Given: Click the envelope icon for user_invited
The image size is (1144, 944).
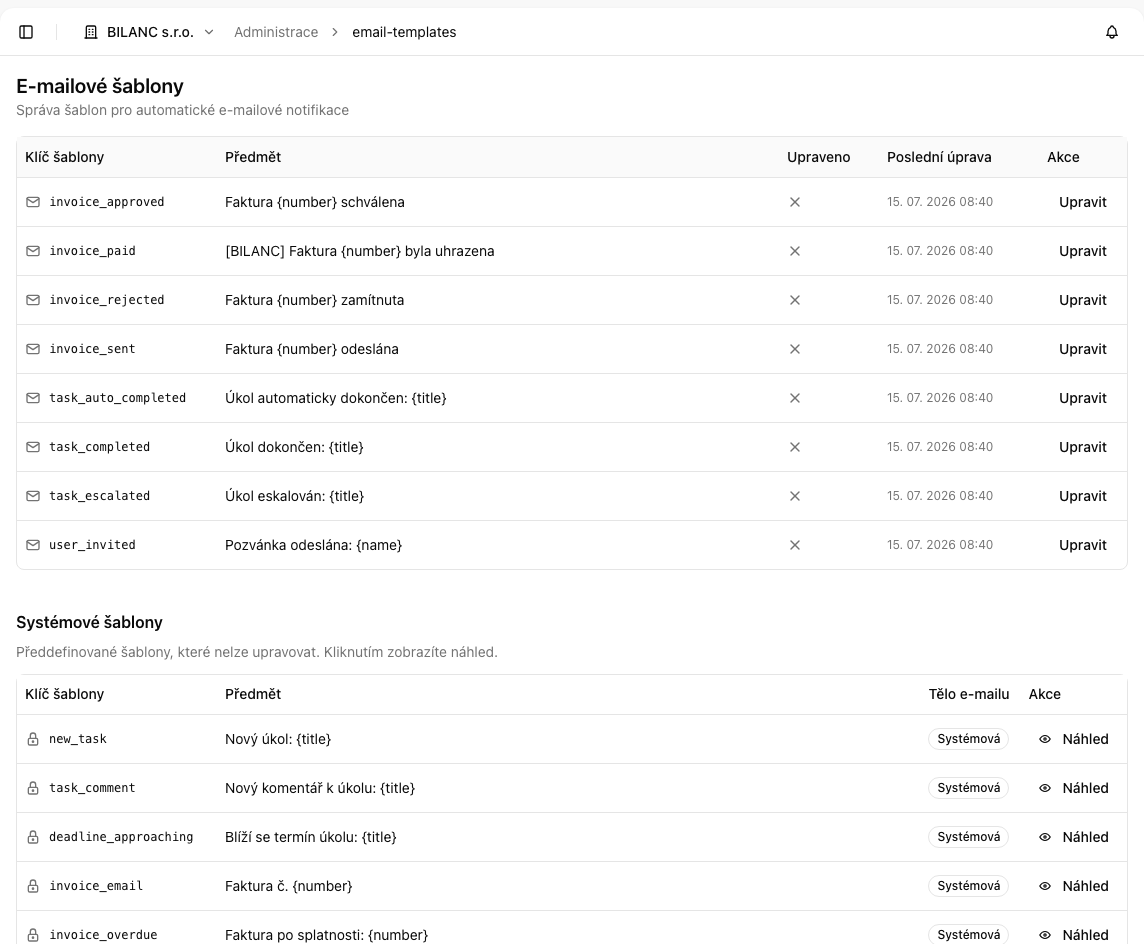Looking at the screenshot, I should click(33, 545).
